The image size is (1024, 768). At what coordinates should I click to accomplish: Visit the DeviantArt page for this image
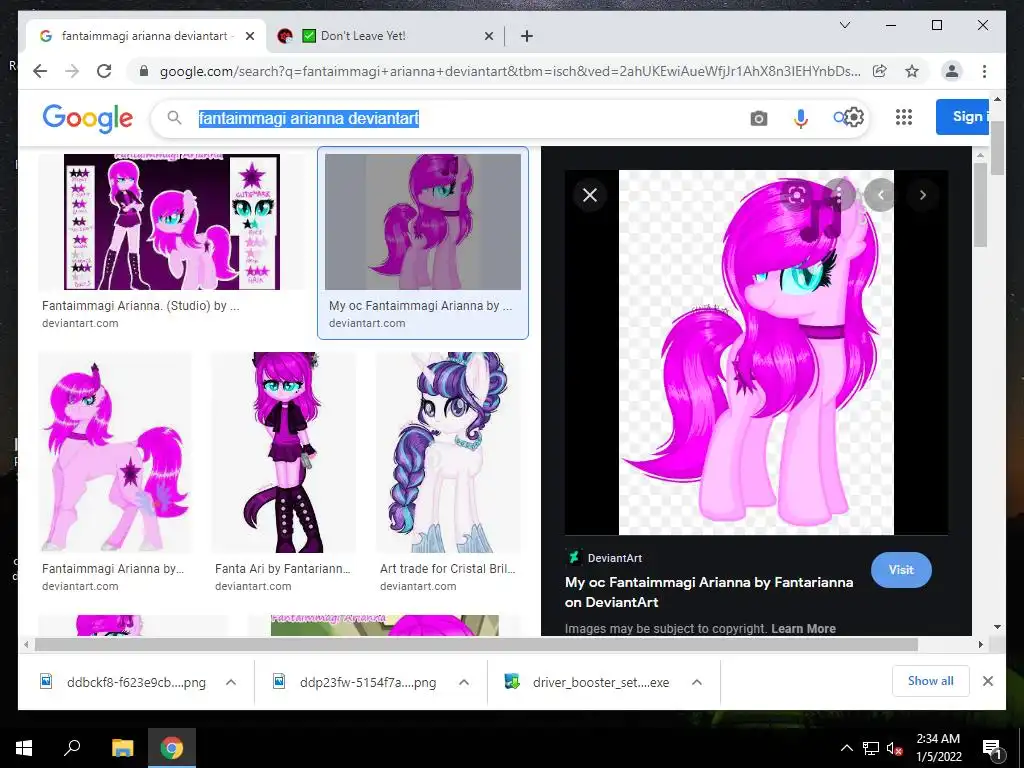(901, 569)
